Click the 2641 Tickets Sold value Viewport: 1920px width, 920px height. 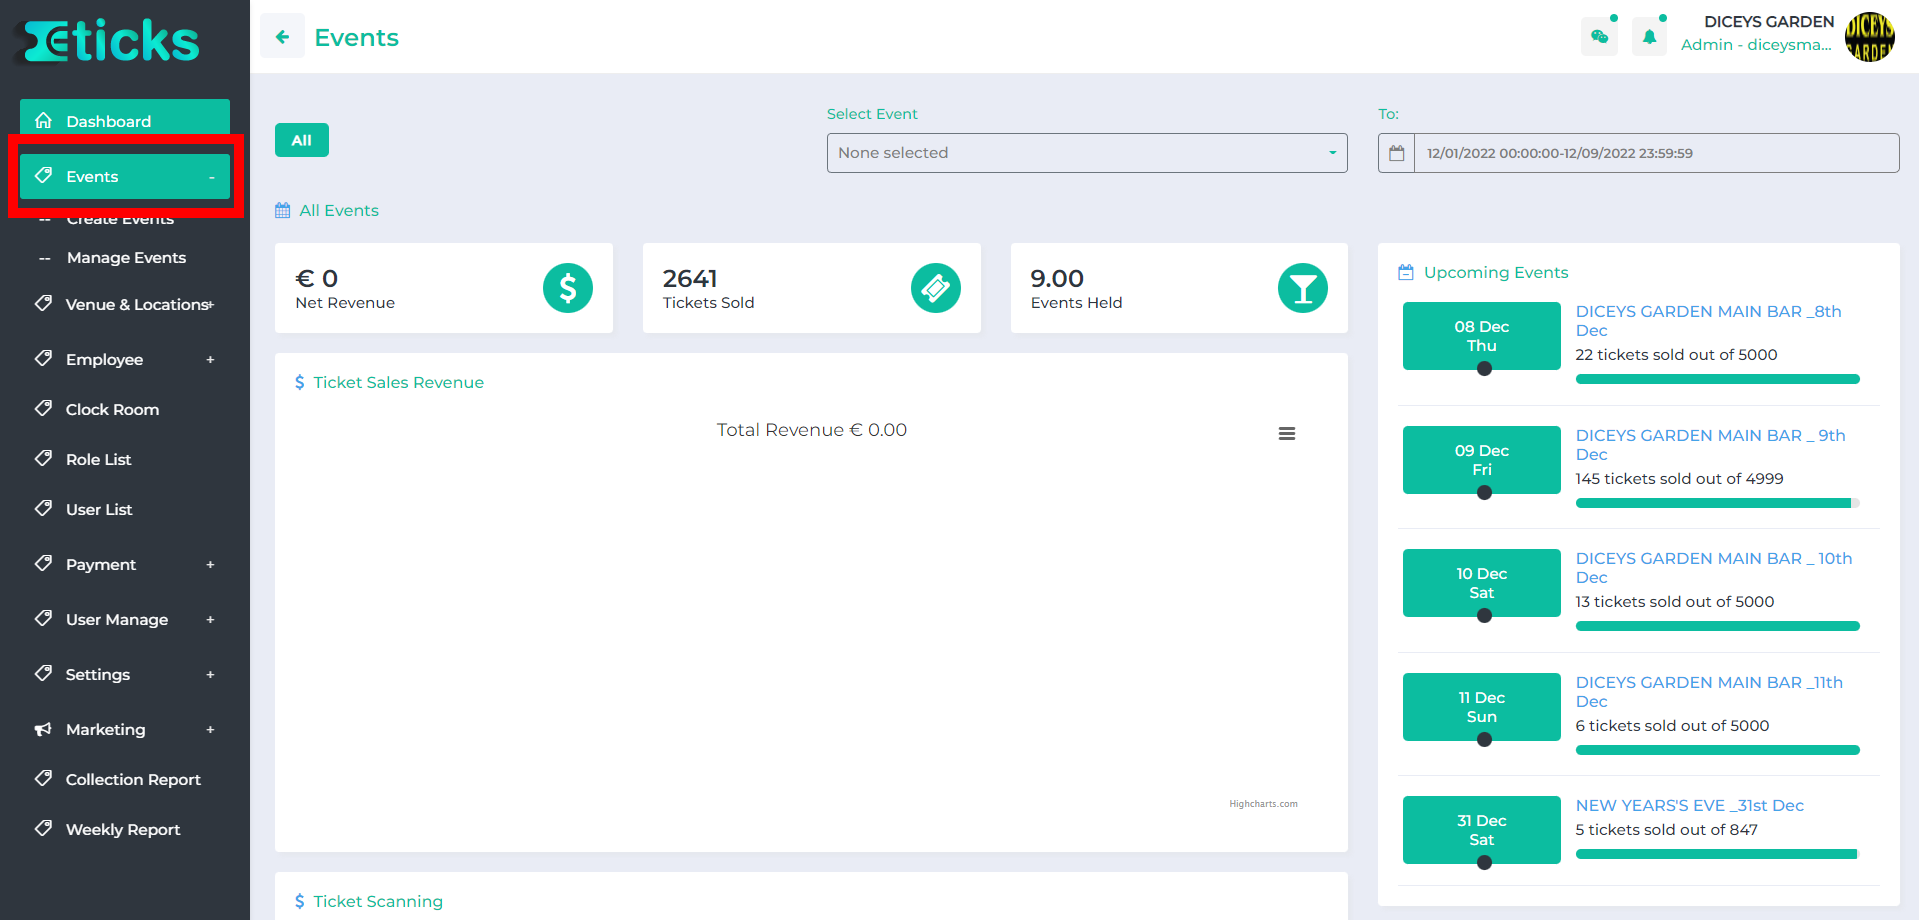(690, 278)
